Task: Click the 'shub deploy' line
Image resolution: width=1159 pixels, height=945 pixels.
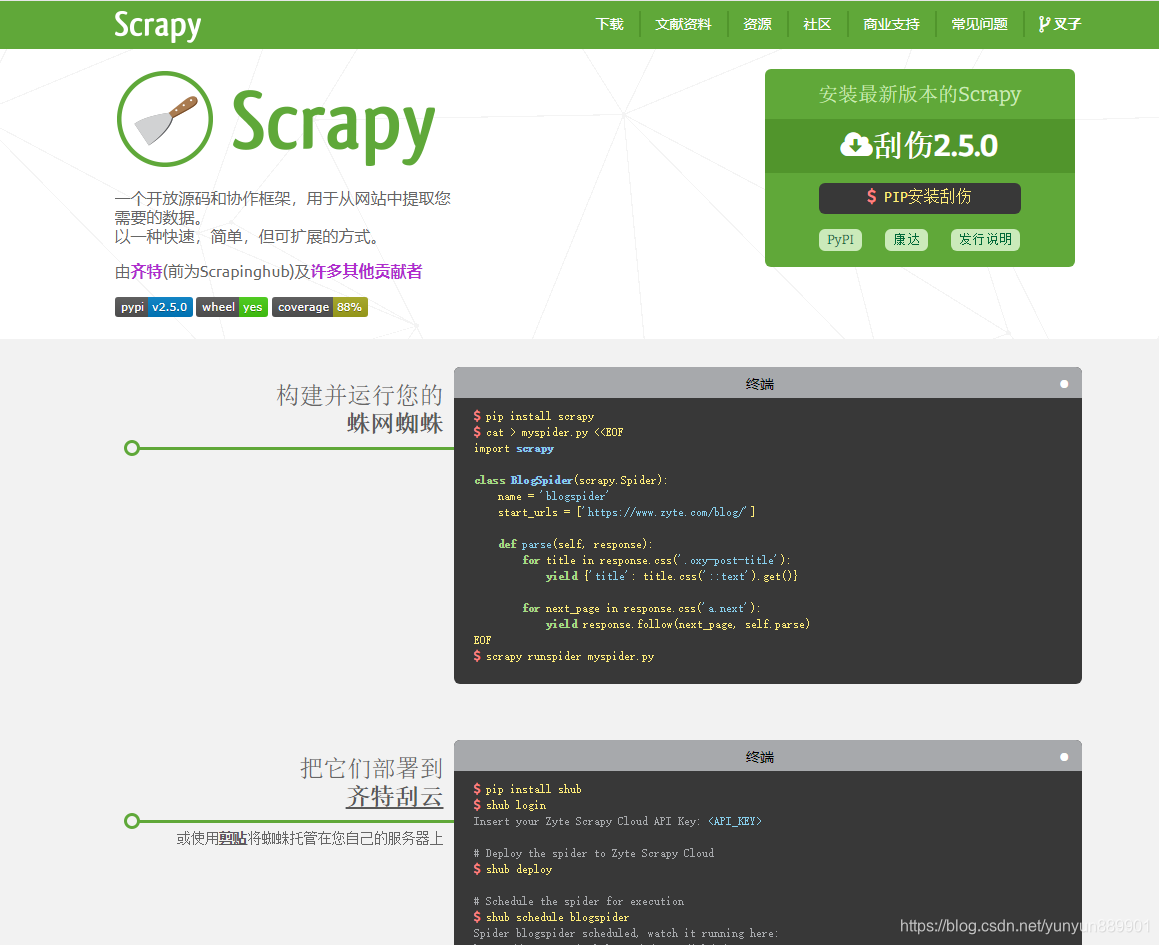Action: pyautogui.click(x=513, y=870)
